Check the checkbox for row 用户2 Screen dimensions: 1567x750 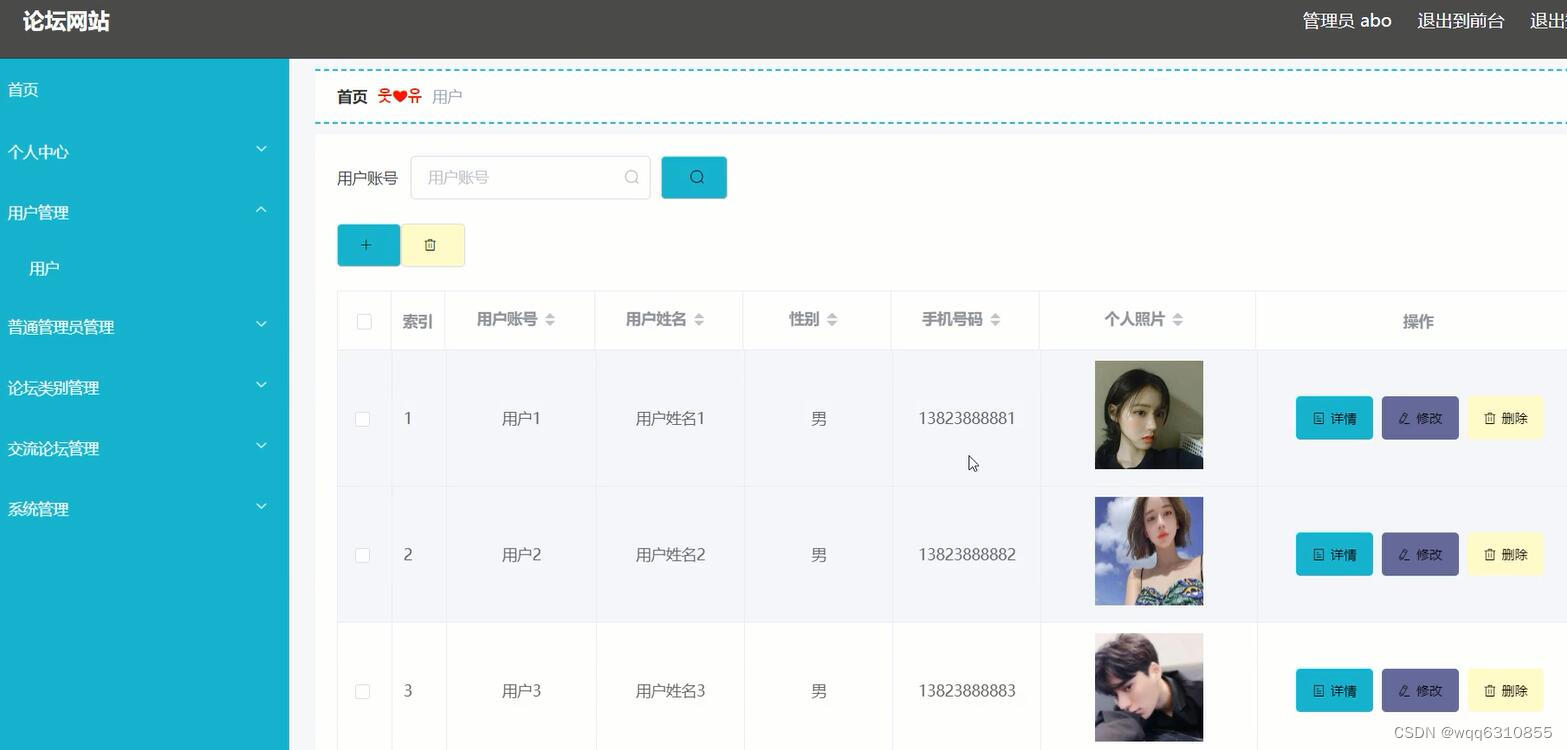(x=363, y=555)
